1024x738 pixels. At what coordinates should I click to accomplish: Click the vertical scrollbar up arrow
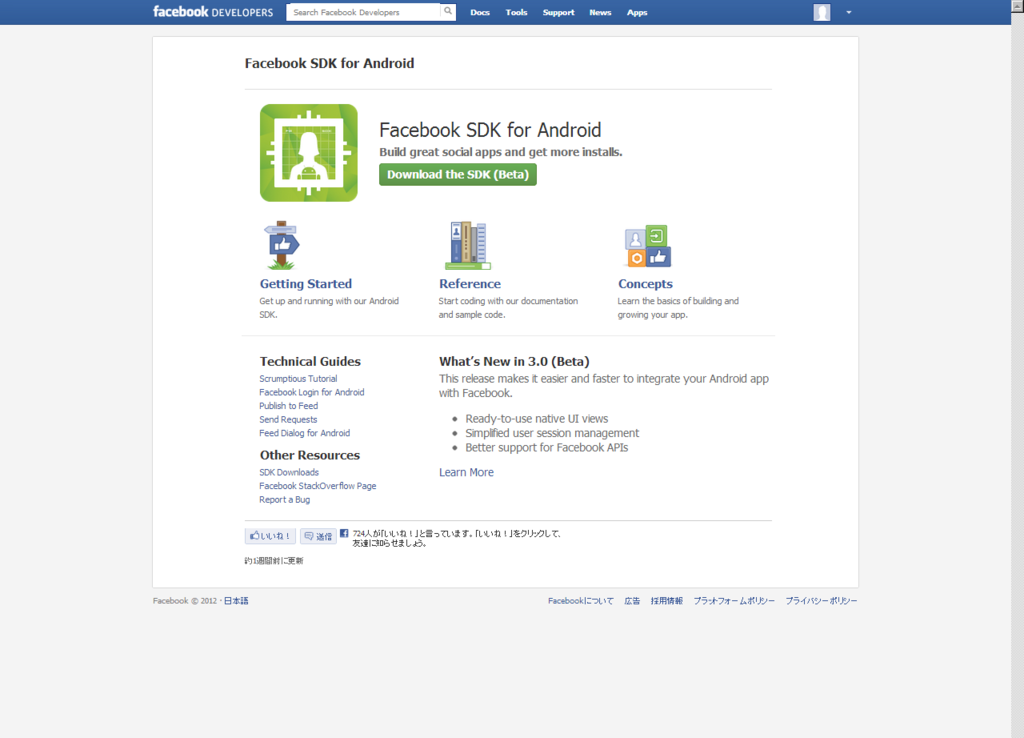pyautogui.click(x=1017, y=6)
